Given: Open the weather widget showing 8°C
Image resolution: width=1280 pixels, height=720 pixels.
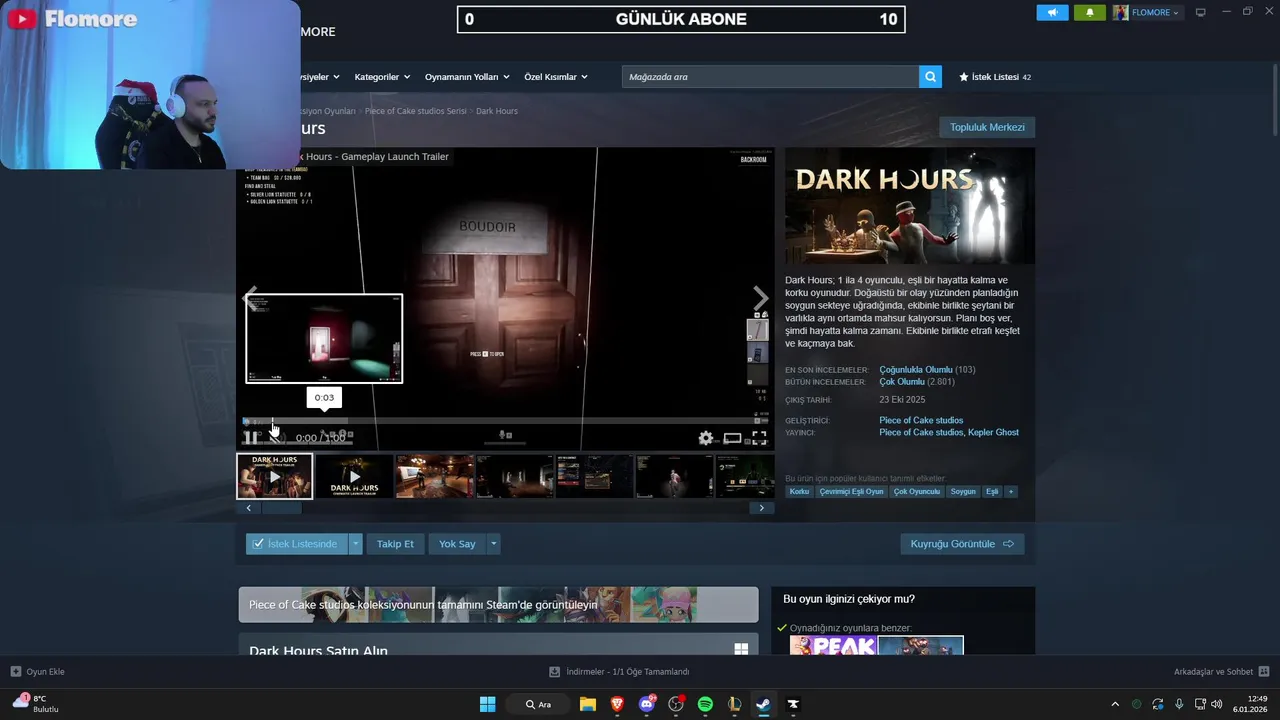Looking at the screenshot, I should (35, 704).
